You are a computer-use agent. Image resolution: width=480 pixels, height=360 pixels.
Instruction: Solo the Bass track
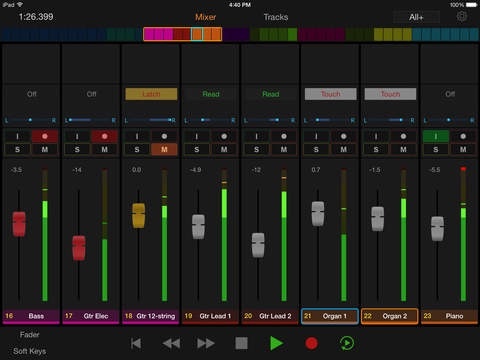coord(17,149)
